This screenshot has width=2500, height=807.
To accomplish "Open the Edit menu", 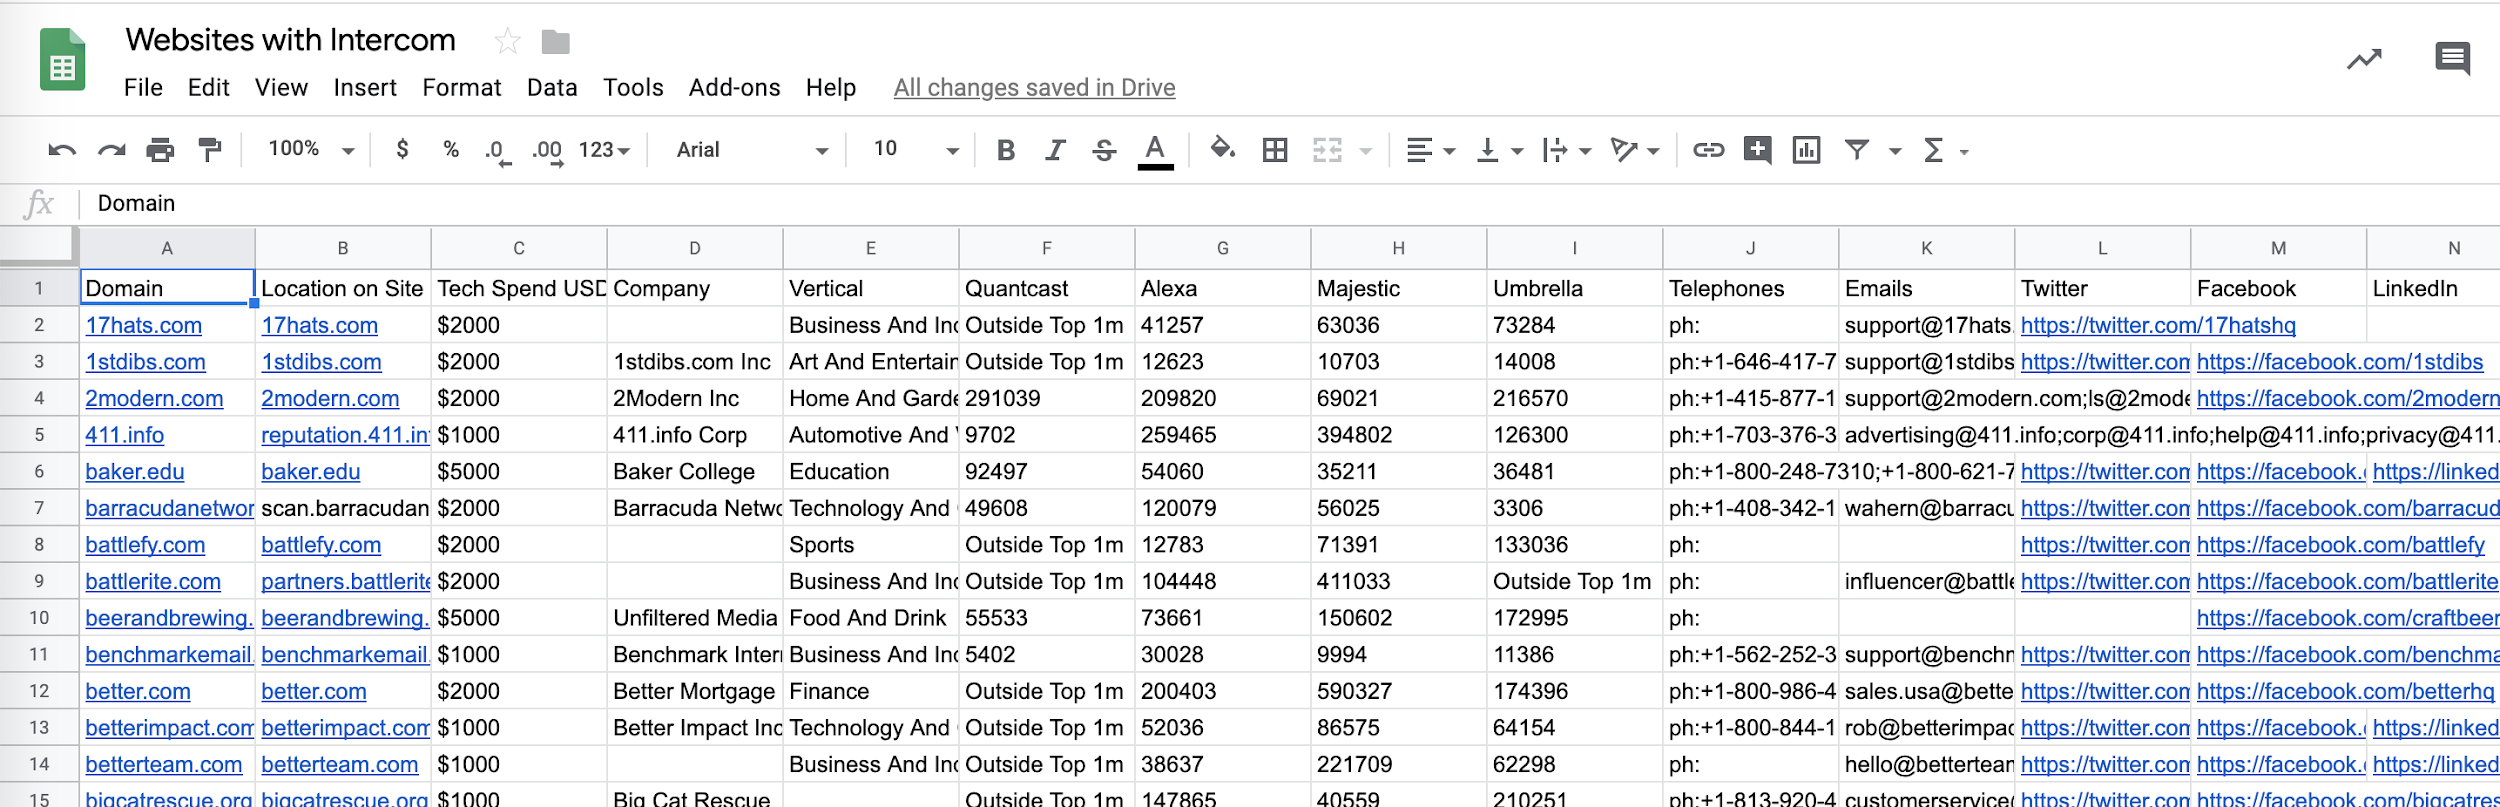I will coord(208,88).
